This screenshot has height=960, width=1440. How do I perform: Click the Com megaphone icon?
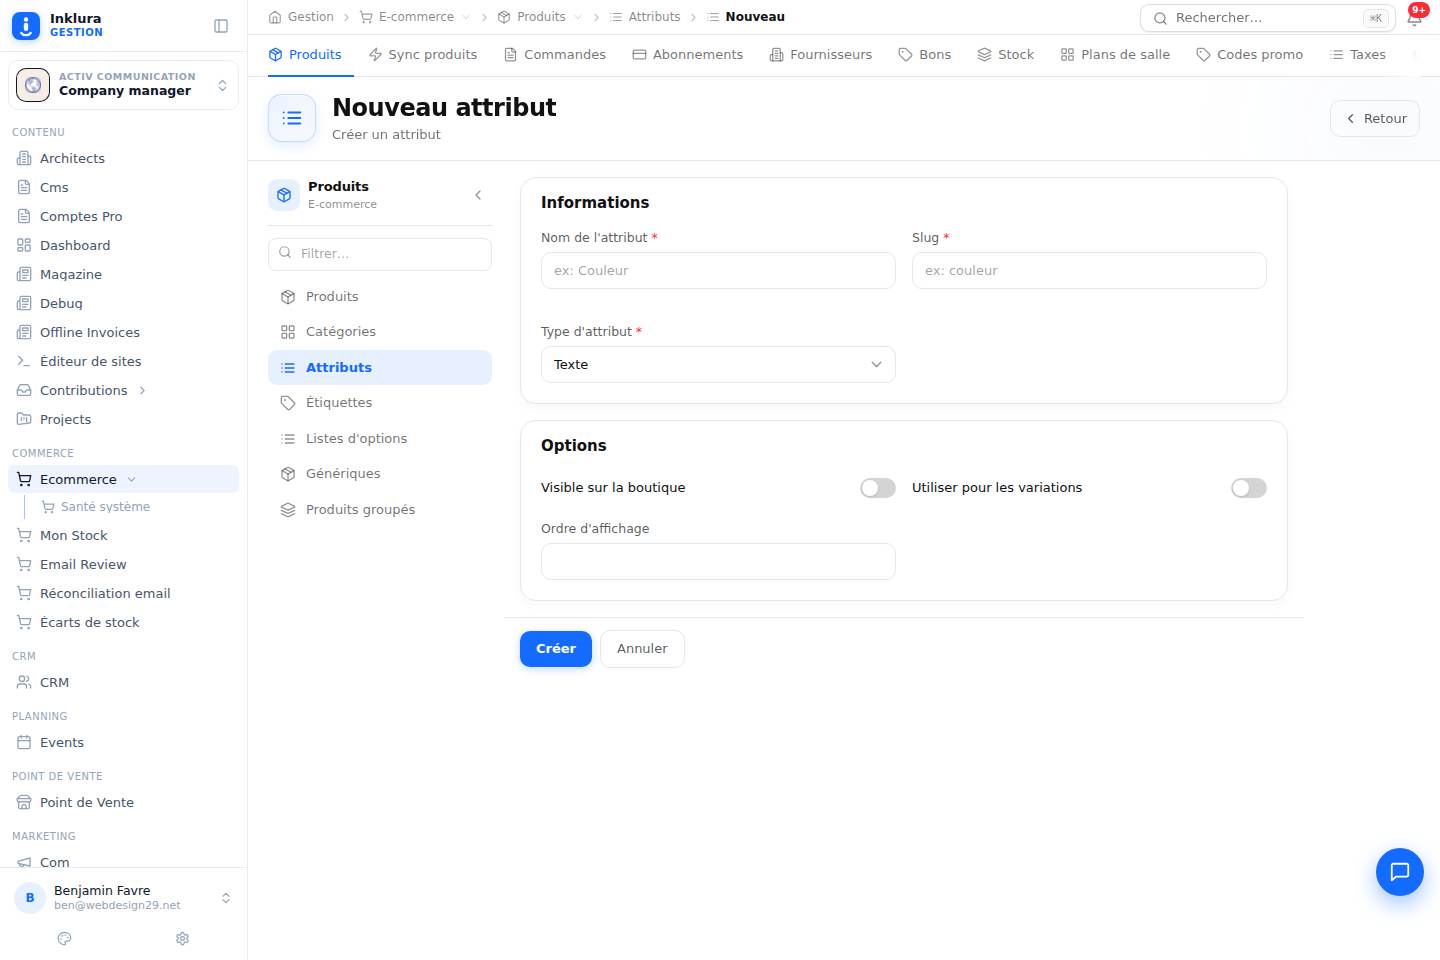24,862
